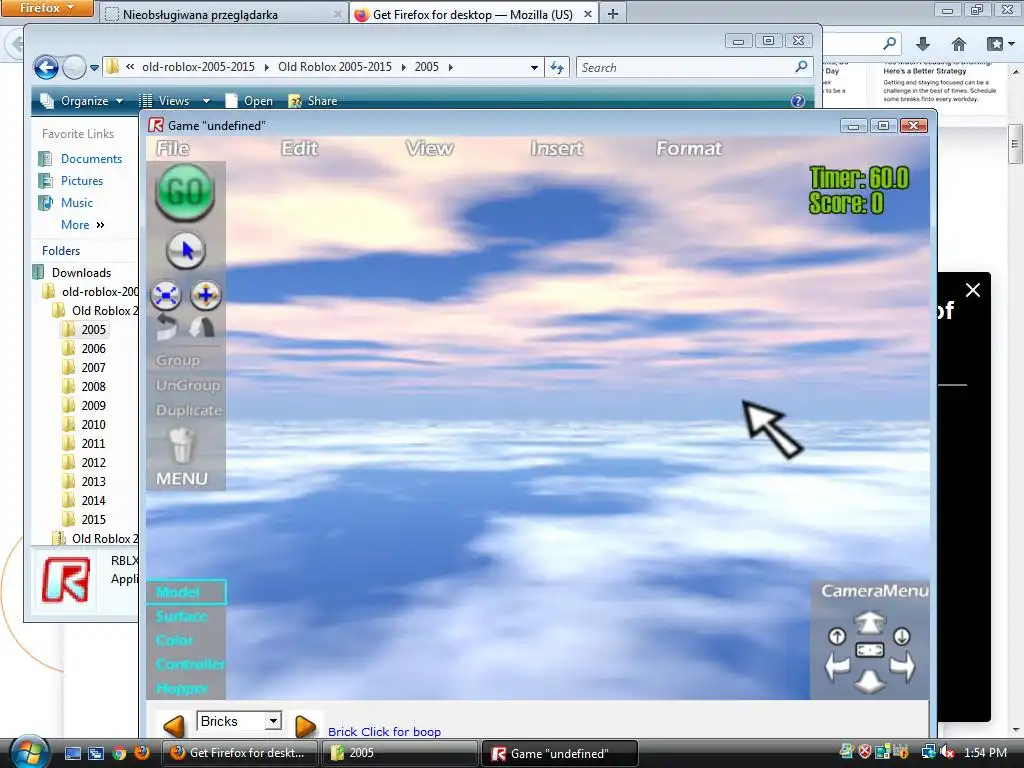
Task: Click the Group button
Action: coord(178,360)
